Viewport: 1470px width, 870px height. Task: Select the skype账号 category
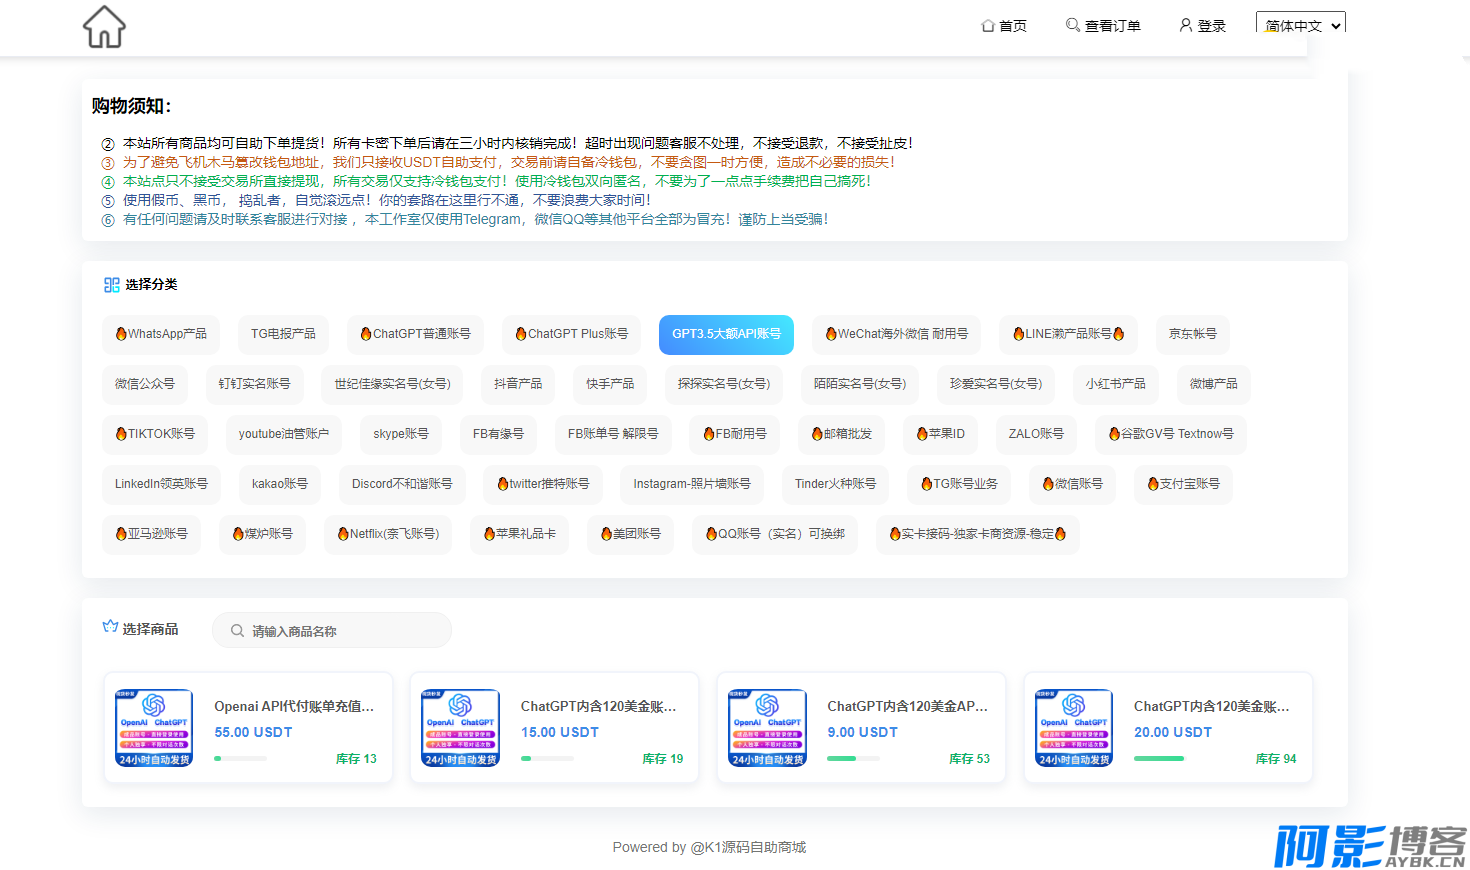[x=401, y=434]
